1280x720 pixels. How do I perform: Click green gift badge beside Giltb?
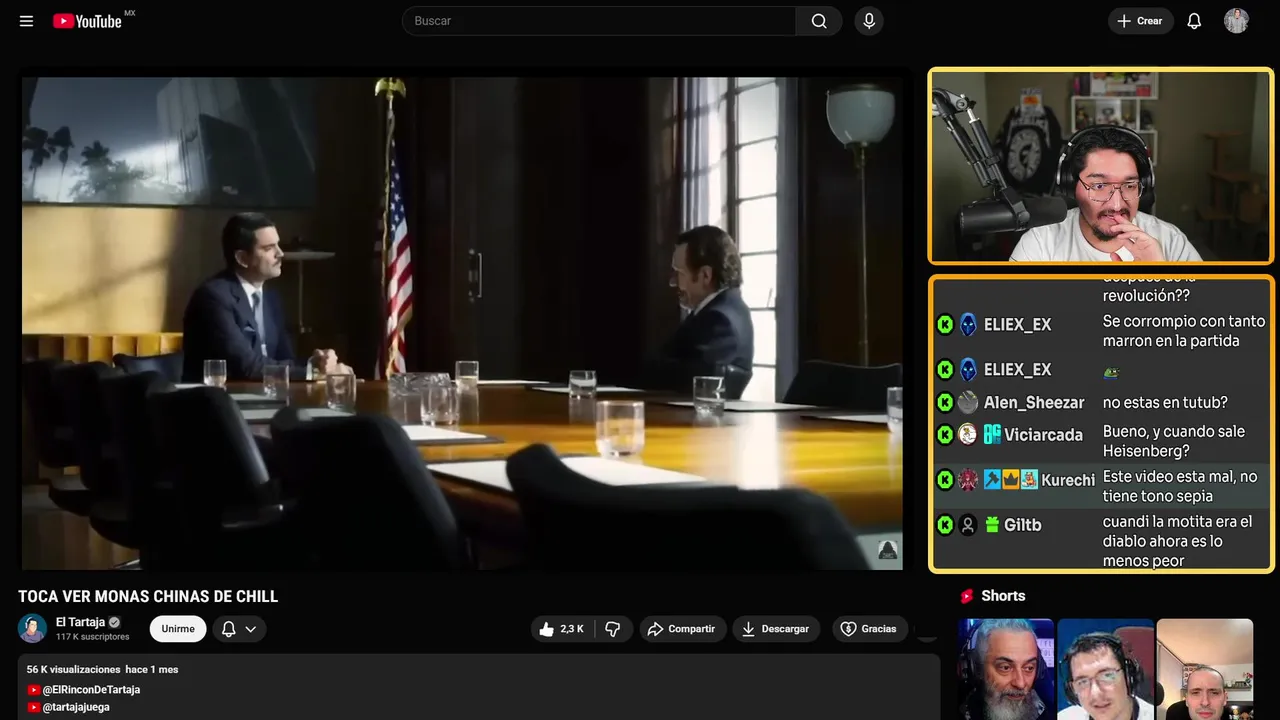pyautogui.click(x=992, y=525)
